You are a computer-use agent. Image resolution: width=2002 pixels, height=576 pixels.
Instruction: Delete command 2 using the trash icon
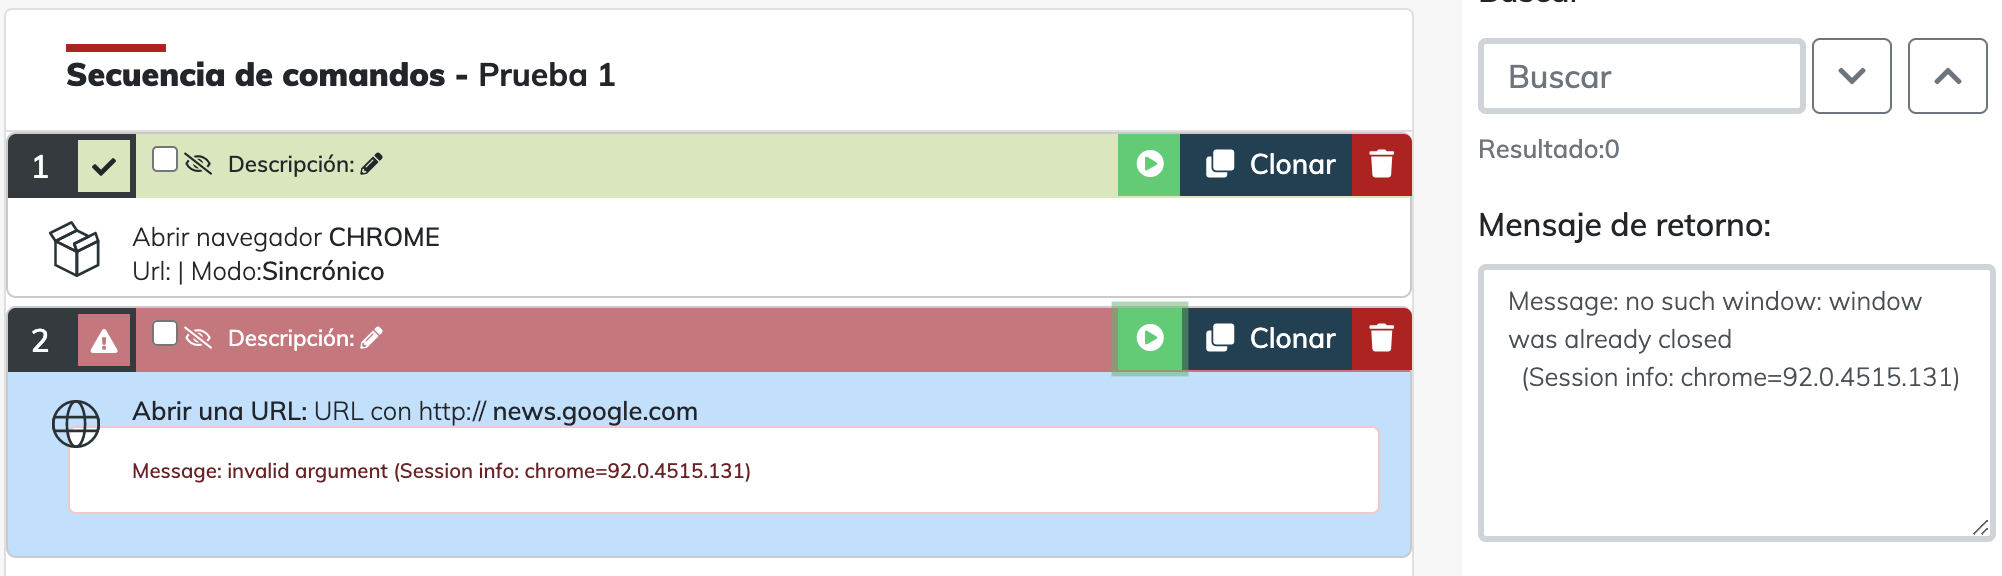point(1381,338)
